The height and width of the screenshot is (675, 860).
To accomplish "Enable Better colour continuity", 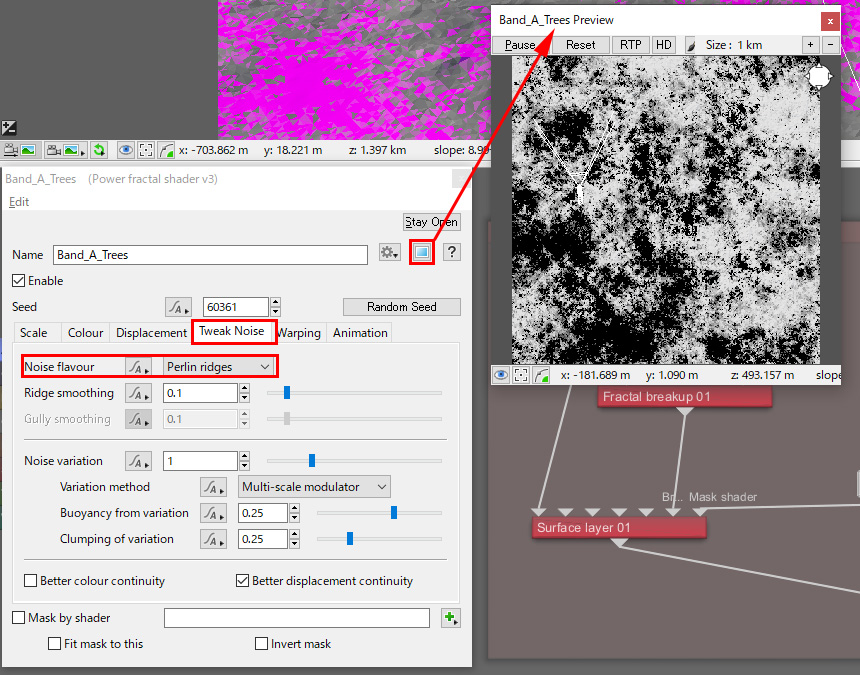I will (31, 581).
